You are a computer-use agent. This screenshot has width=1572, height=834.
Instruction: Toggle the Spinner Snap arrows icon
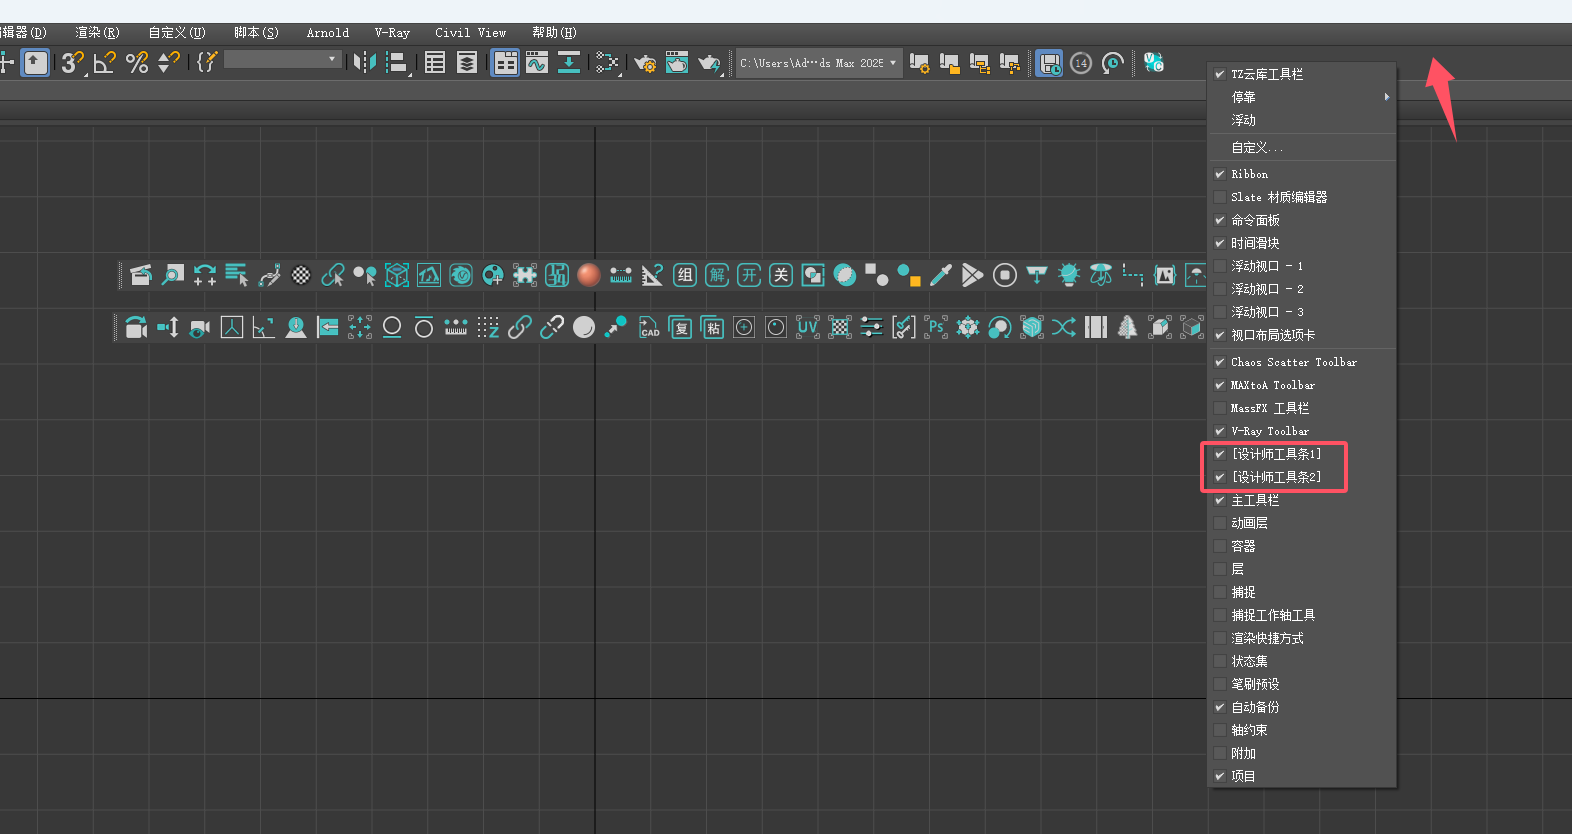click(x=169, y=63)
